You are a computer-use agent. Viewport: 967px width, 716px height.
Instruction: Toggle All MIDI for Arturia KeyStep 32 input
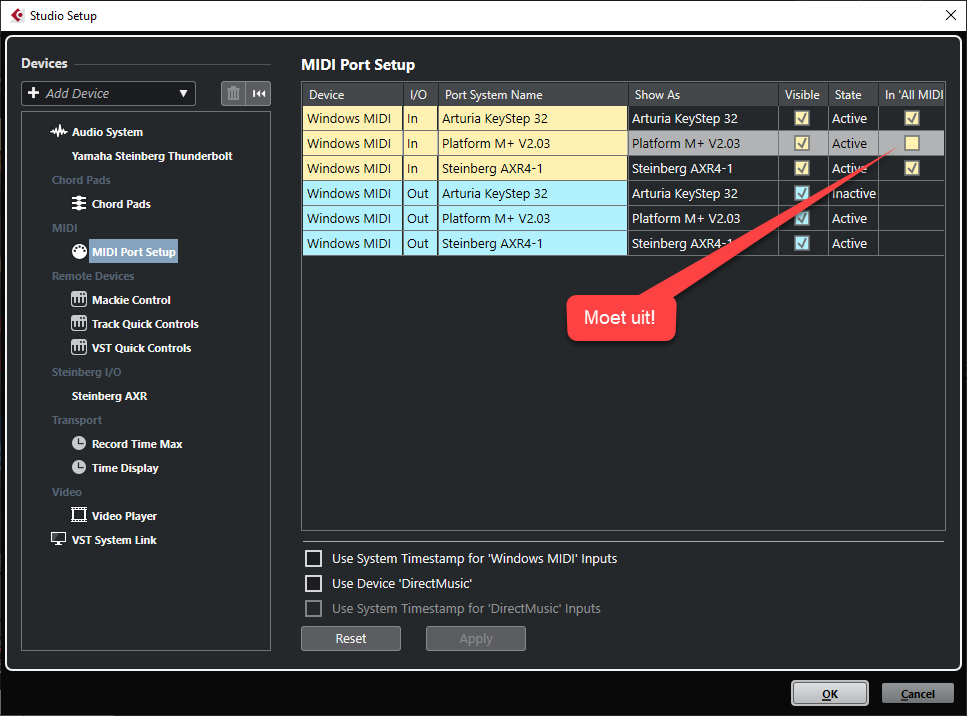pos(911,118)
